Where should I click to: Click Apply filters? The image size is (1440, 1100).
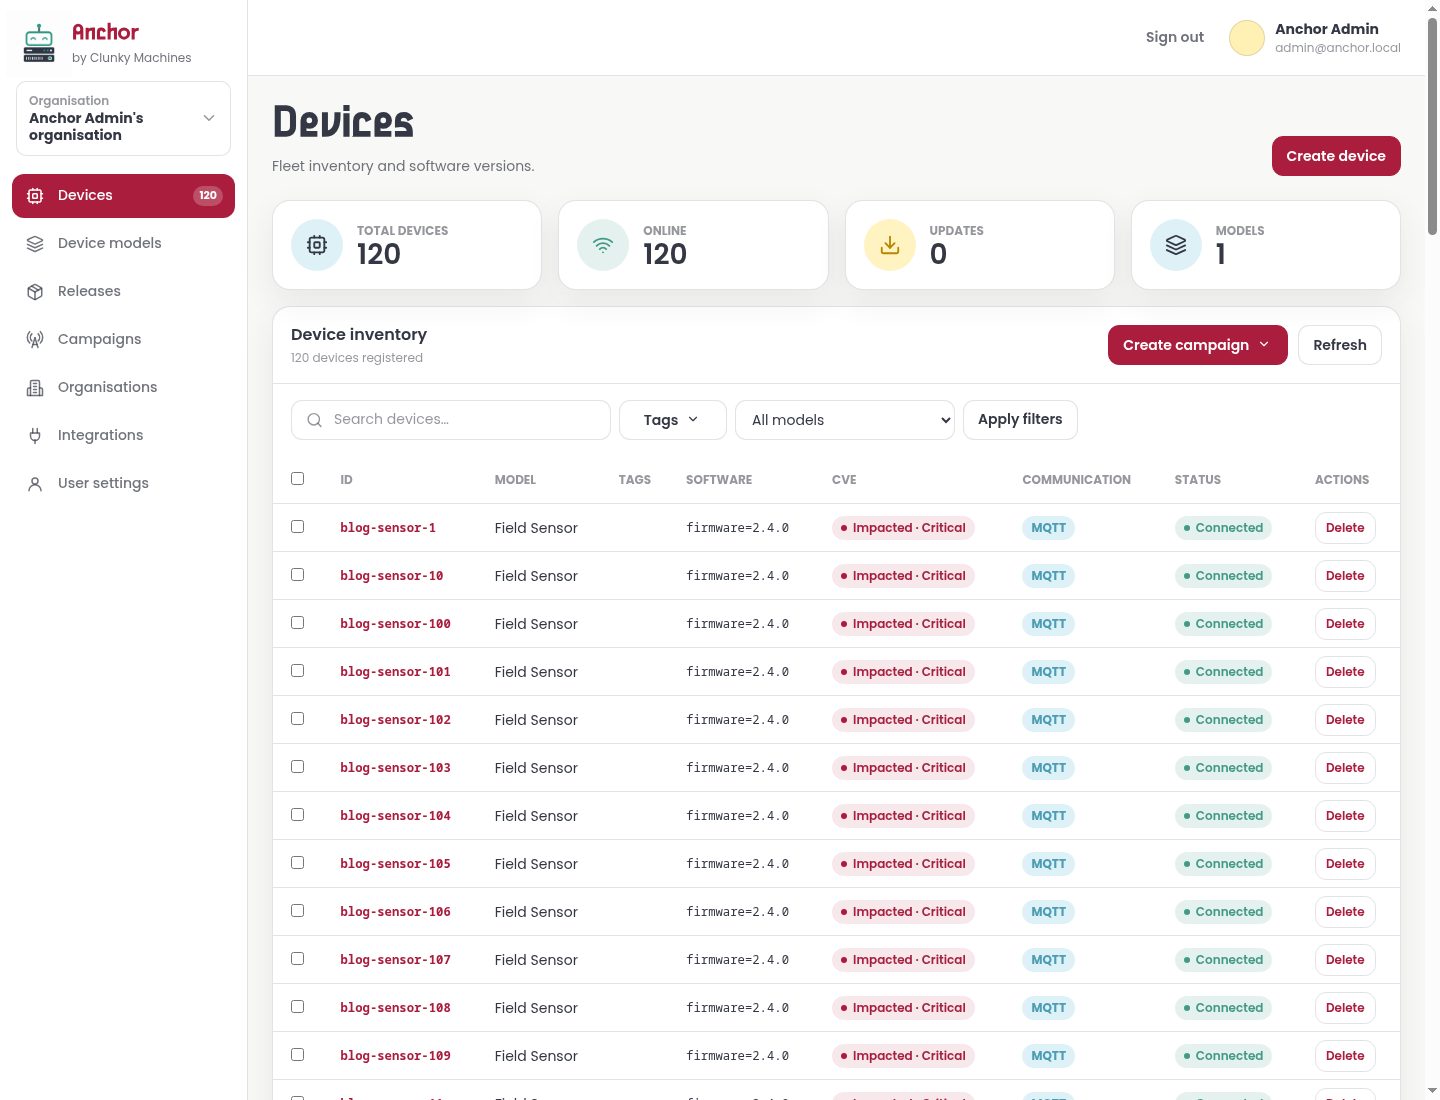1020,420
